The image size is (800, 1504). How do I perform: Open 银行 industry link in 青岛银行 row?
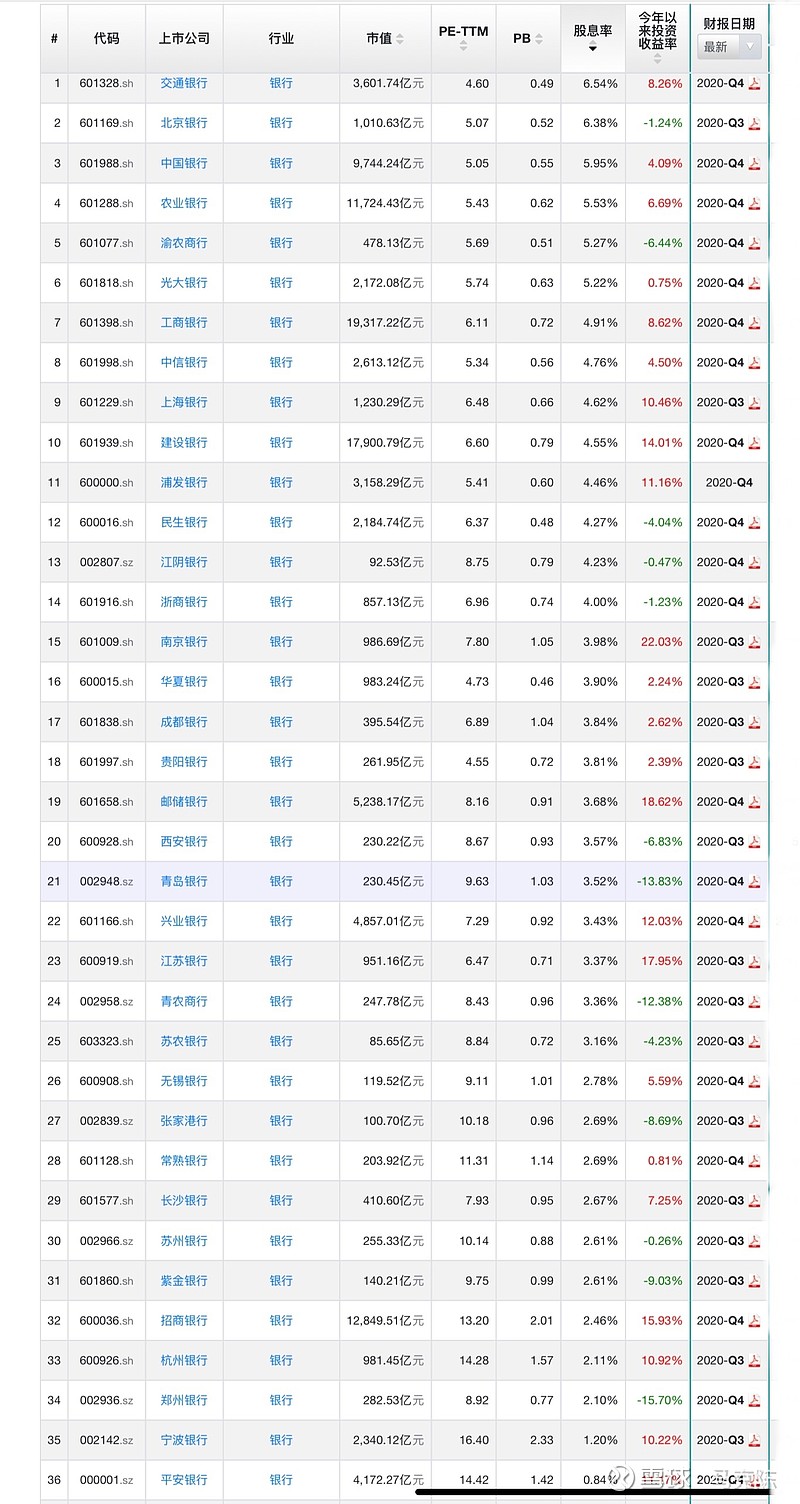click(x=281, y=882)
